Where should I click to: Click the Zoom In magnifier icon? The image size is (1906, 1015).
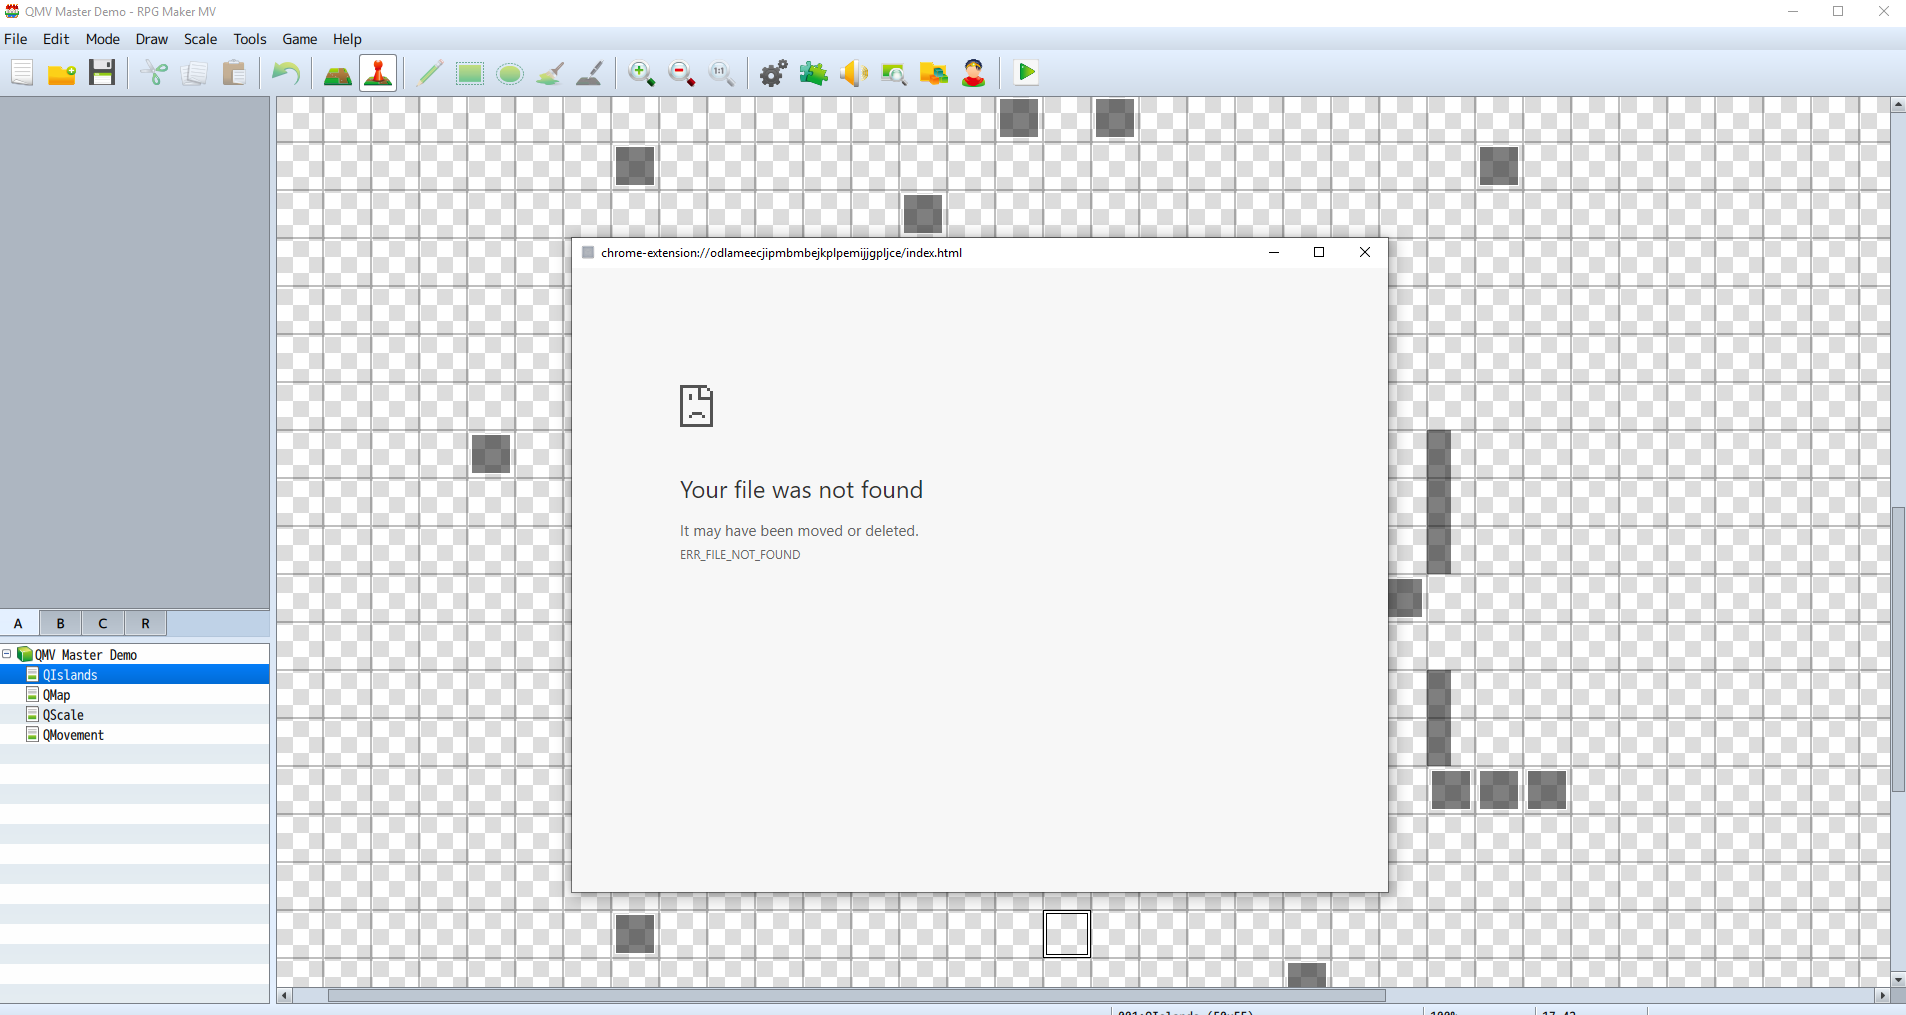[x=642, y=73]
